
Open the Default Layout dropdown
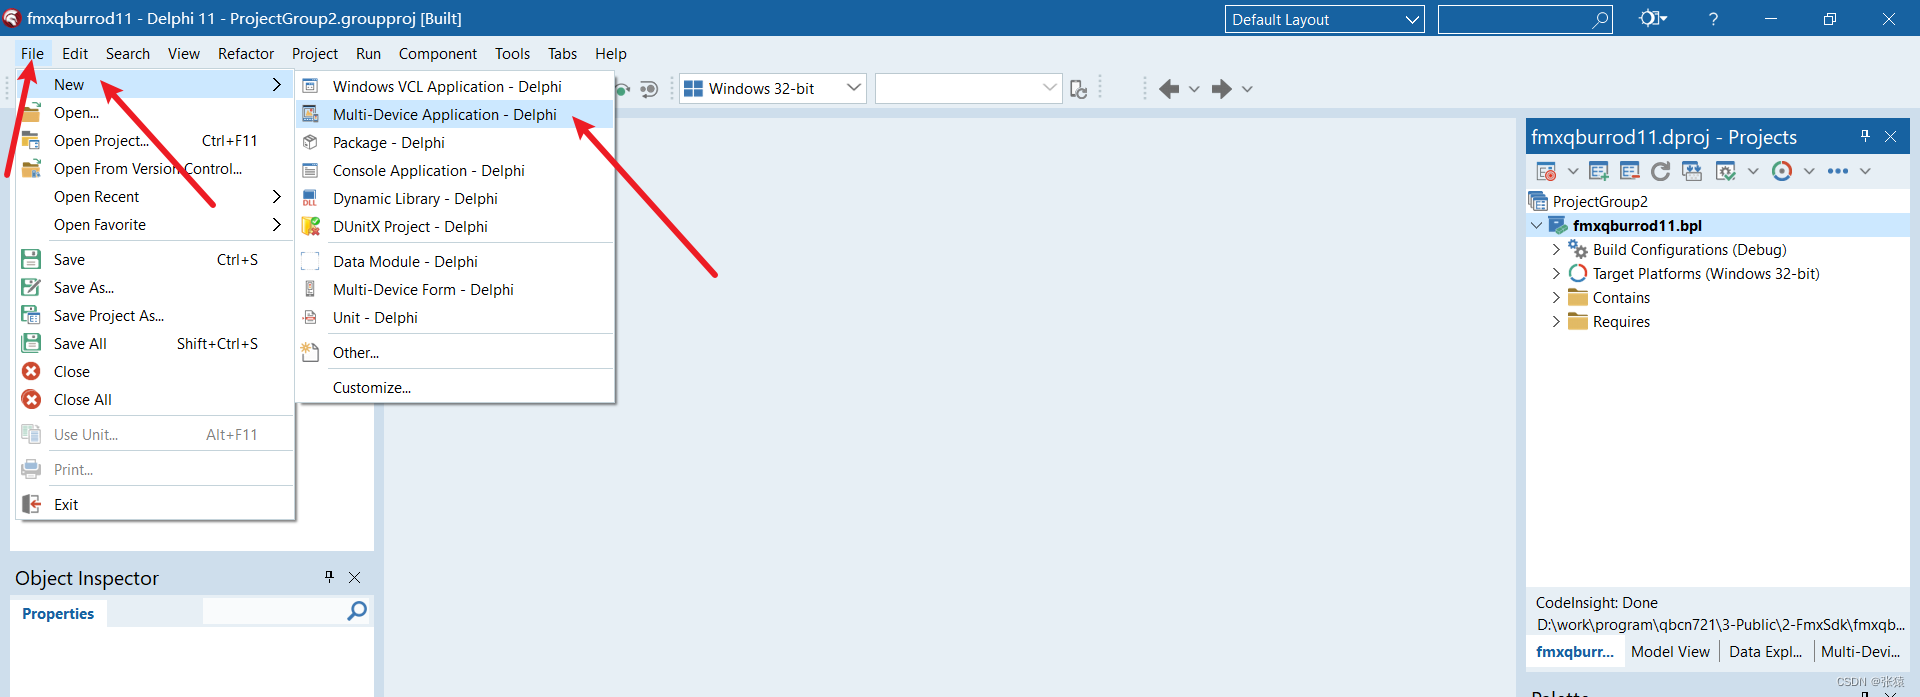click(1412, 19)
